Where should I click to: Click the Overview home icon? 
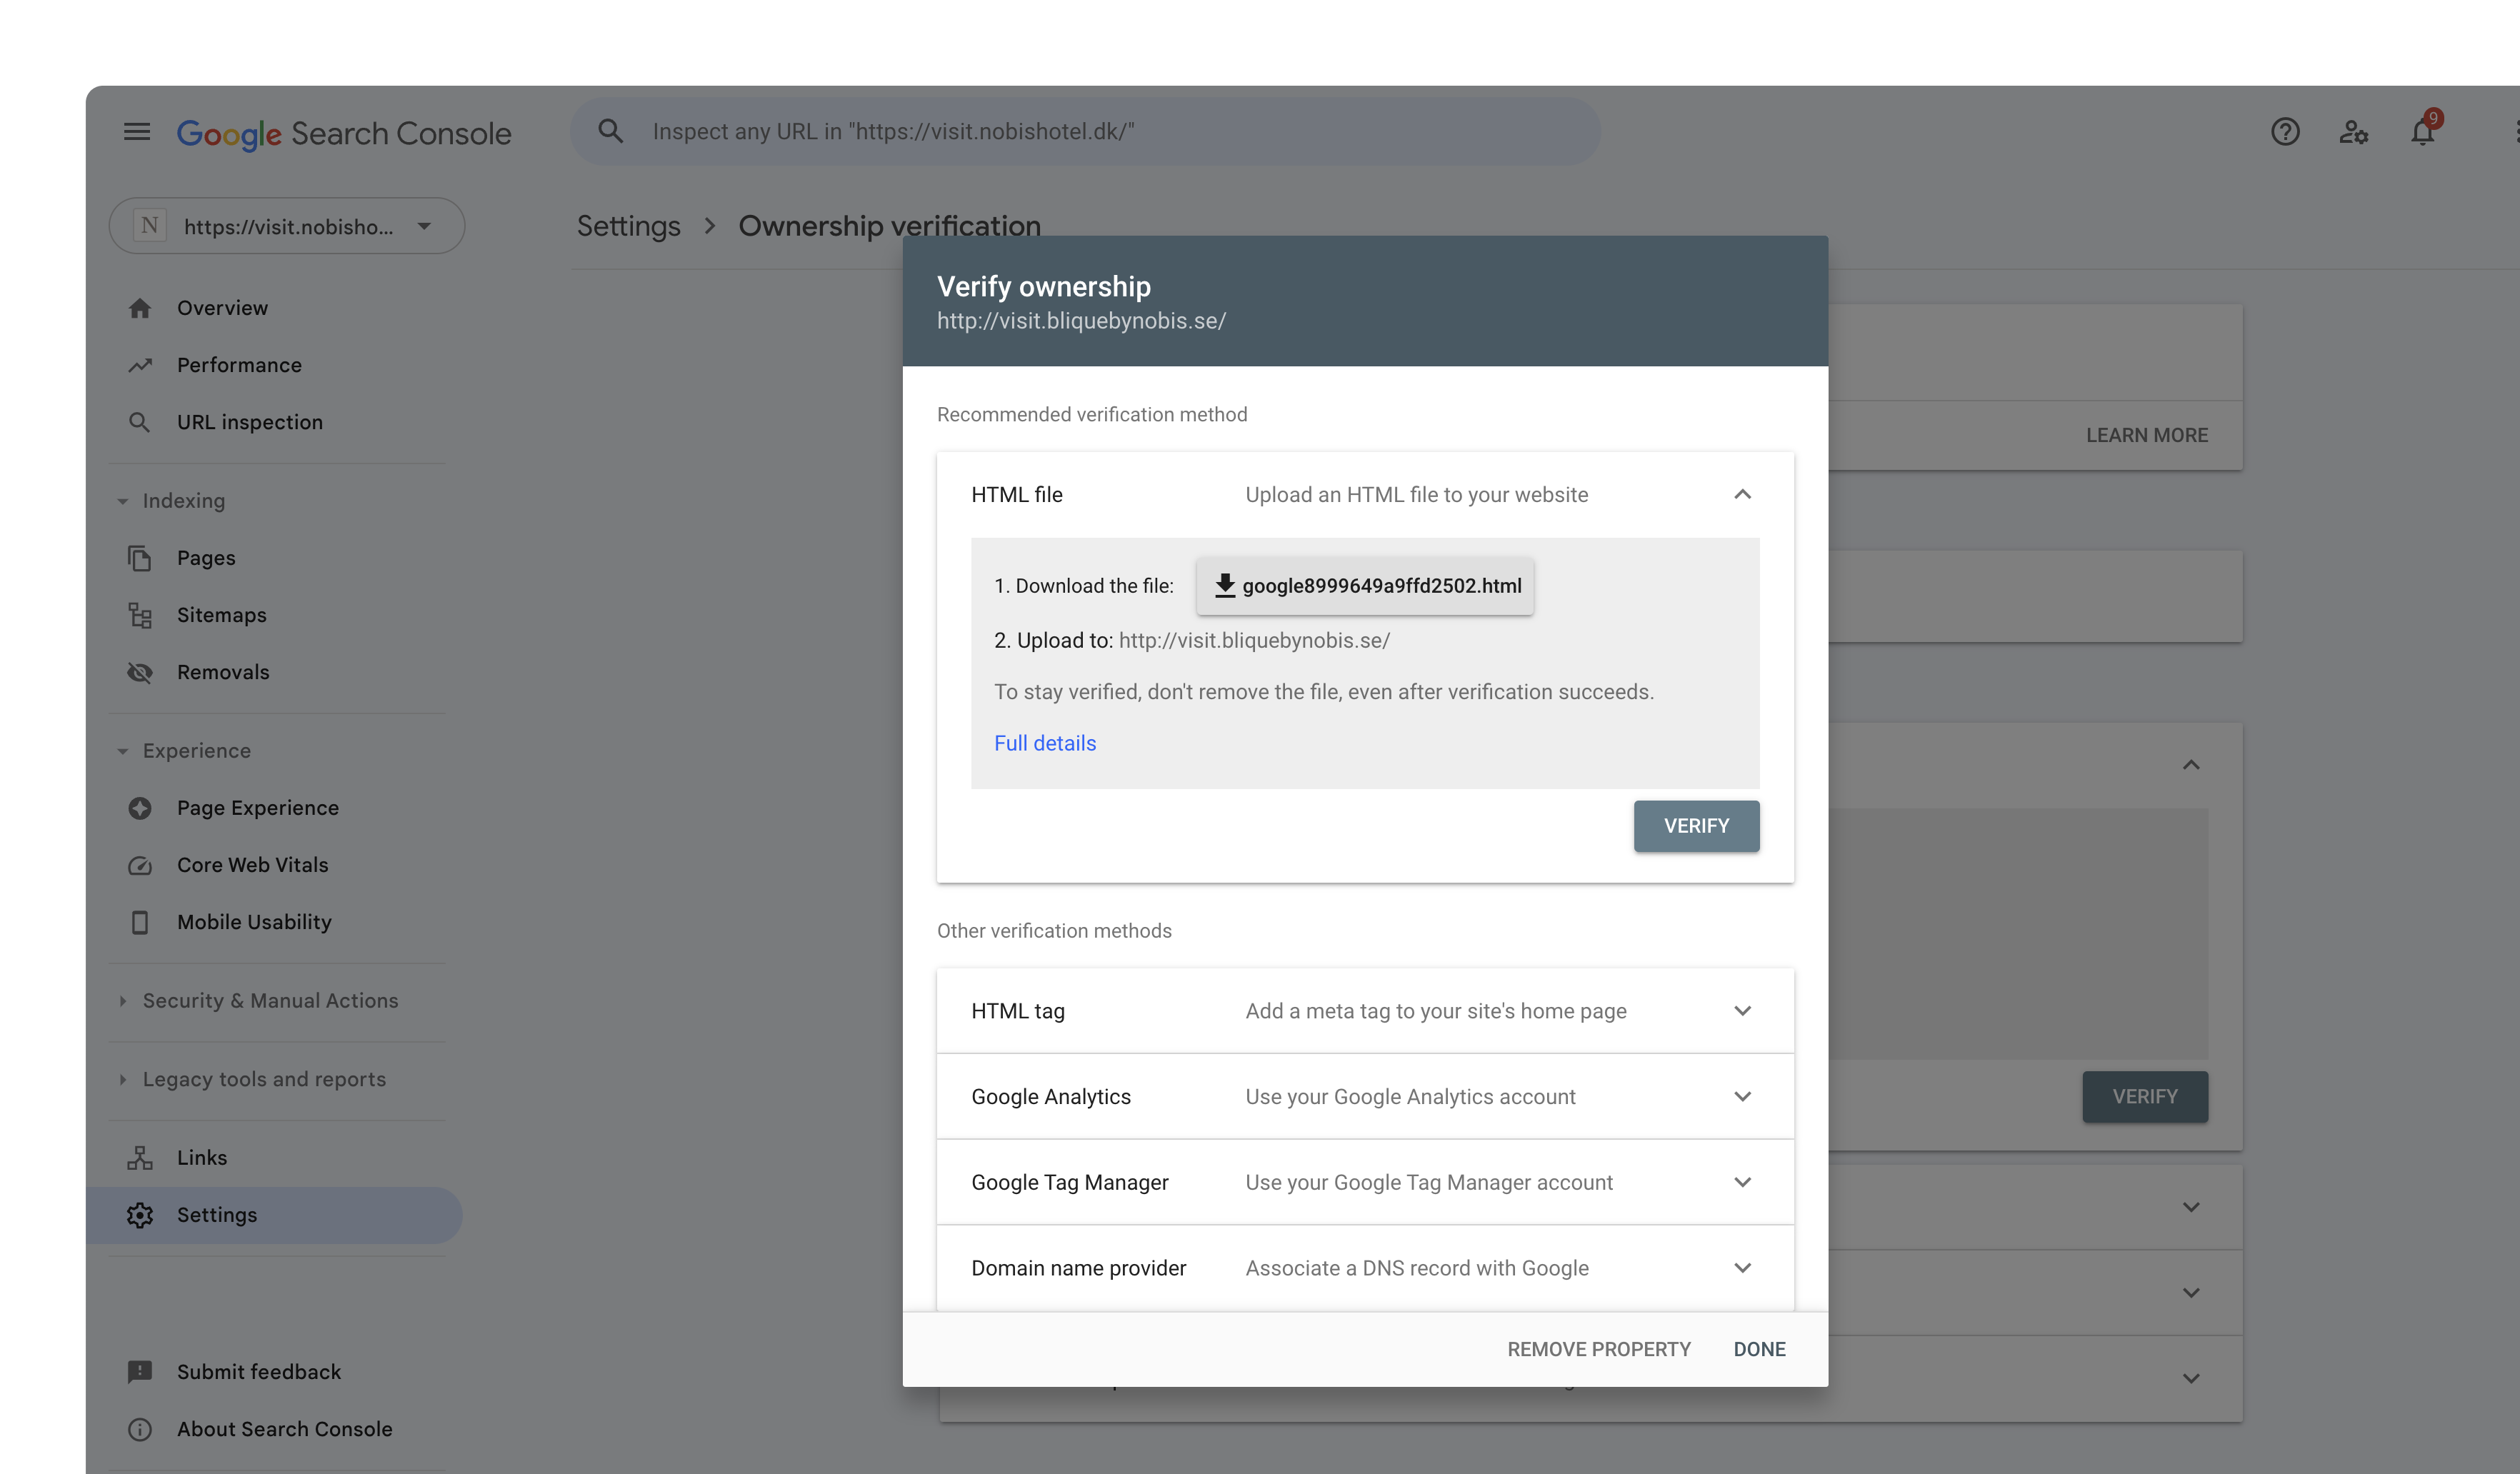pyautogui.click(x=140, y=308)
